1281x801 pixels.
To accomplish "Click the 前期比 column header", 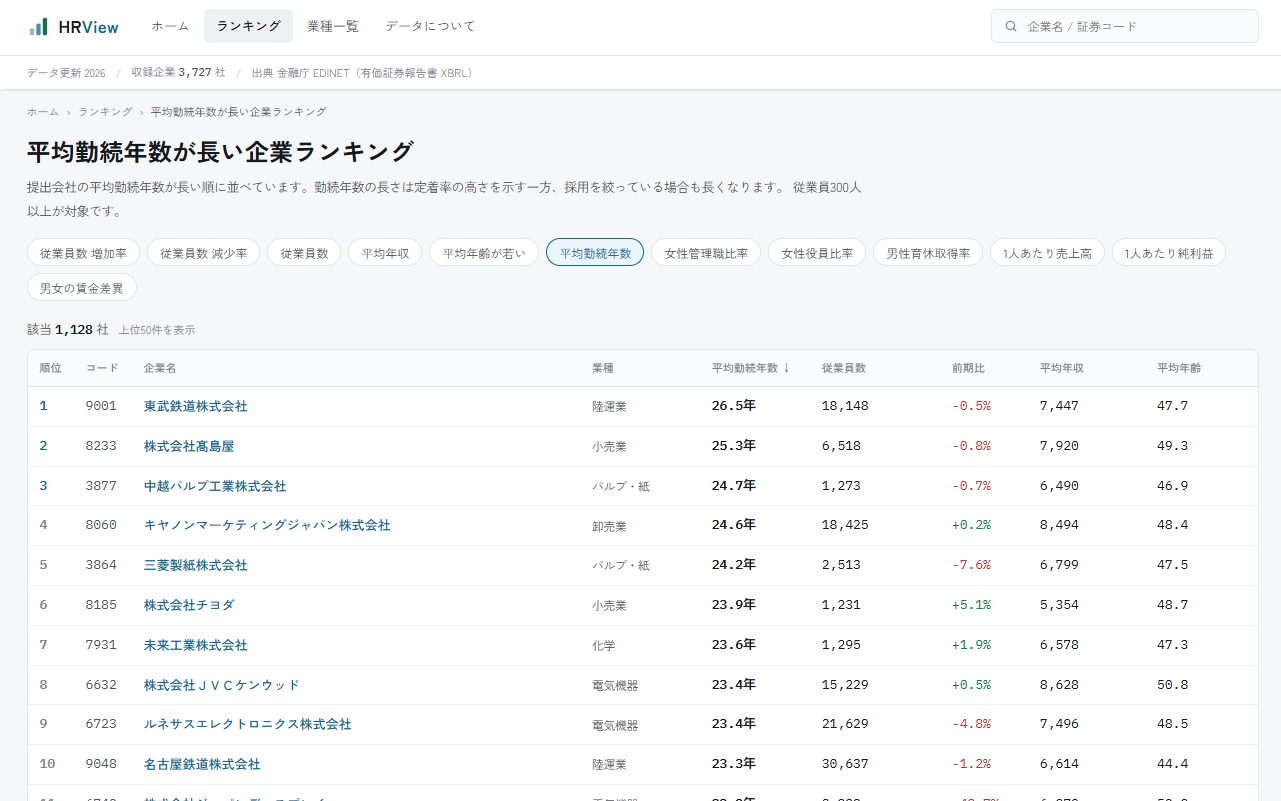I will pyautogui.click(x=968, y=368).
